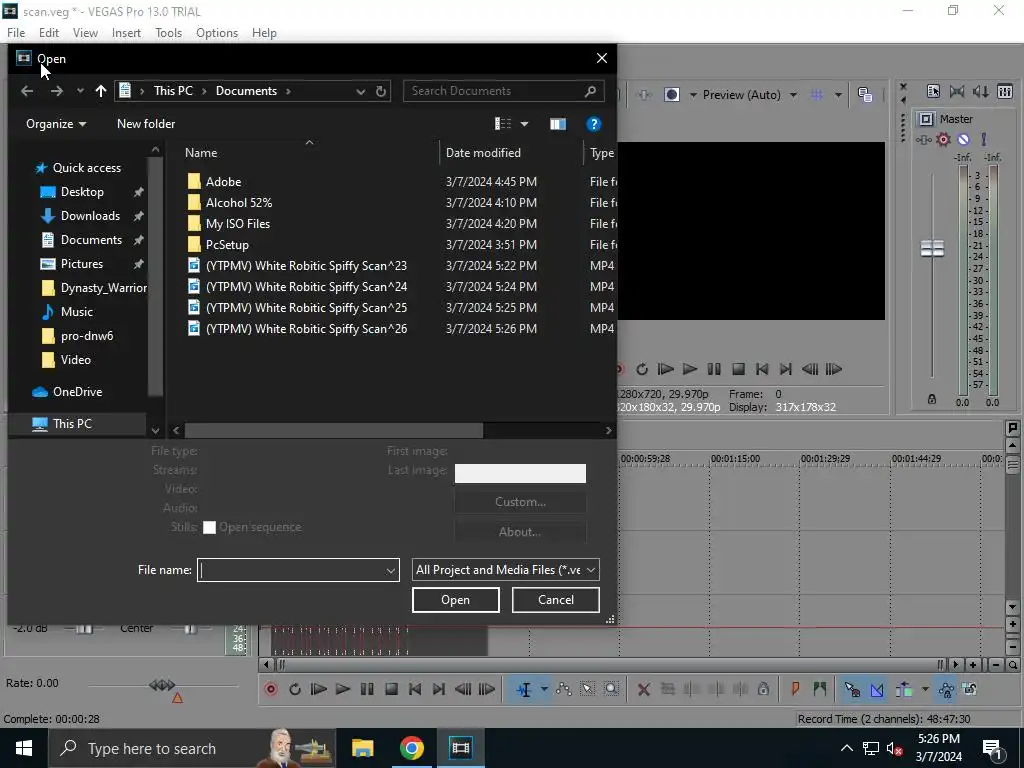Click the Downmix Output icon in the Master Bus panel
This screenshot has height=768, width=1024.
957,91
